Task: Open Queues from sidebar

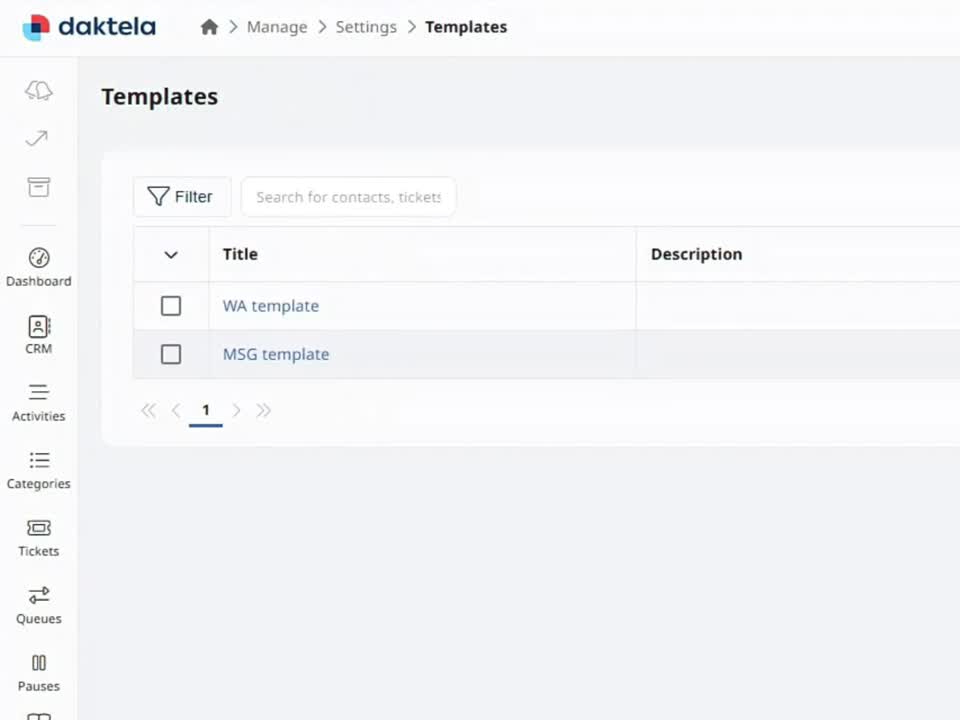Action: click(x=39, y=605)
